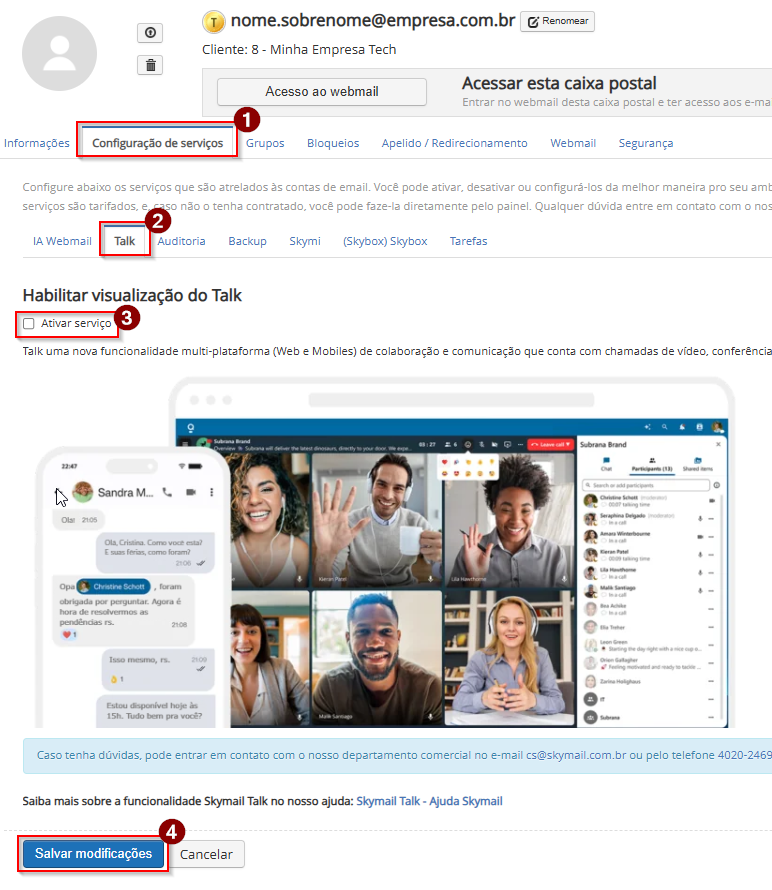Click the trash icon to delete photo
772x890 pixels.
[x=150, y=65]
